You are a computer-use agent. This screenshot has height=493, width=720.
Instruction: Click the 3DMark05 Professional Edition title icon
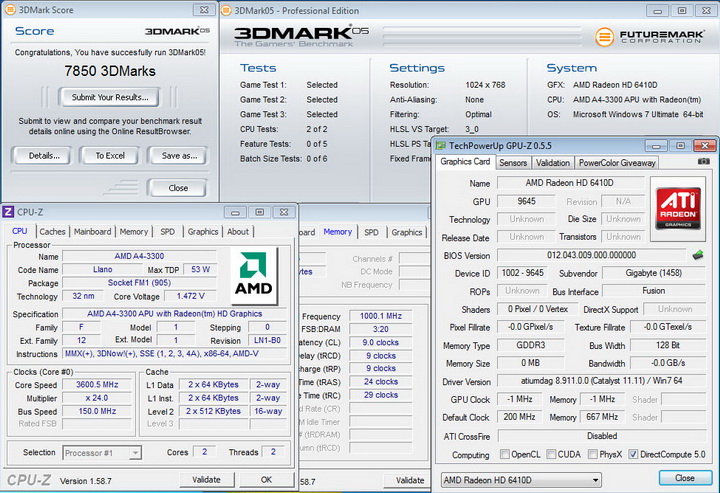click(x=226, y=10)
